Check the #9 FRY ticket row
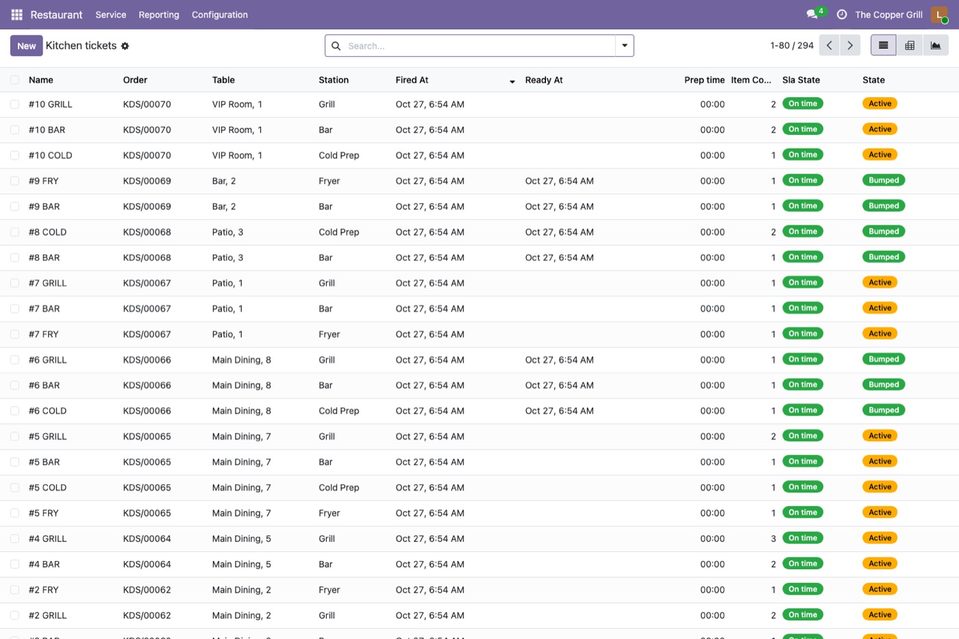 point(15,181)
